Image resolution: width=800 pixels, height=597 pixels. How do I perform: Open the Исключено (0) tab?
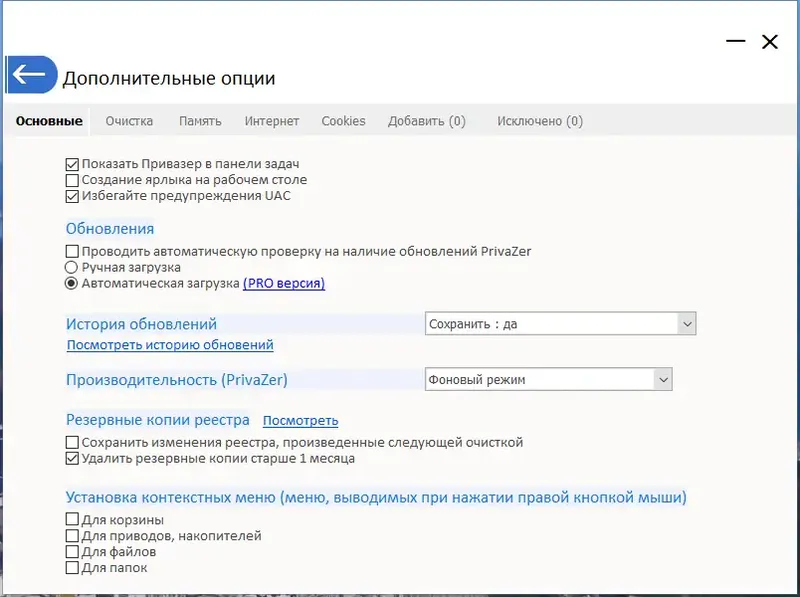pyautogui.click(x=540, y=121)
